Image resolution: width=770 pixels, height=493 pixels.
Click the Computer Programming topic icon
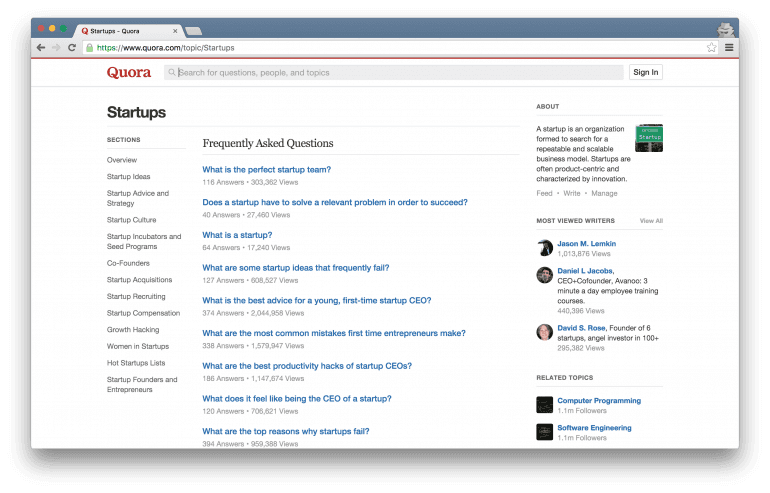point(545,405)
